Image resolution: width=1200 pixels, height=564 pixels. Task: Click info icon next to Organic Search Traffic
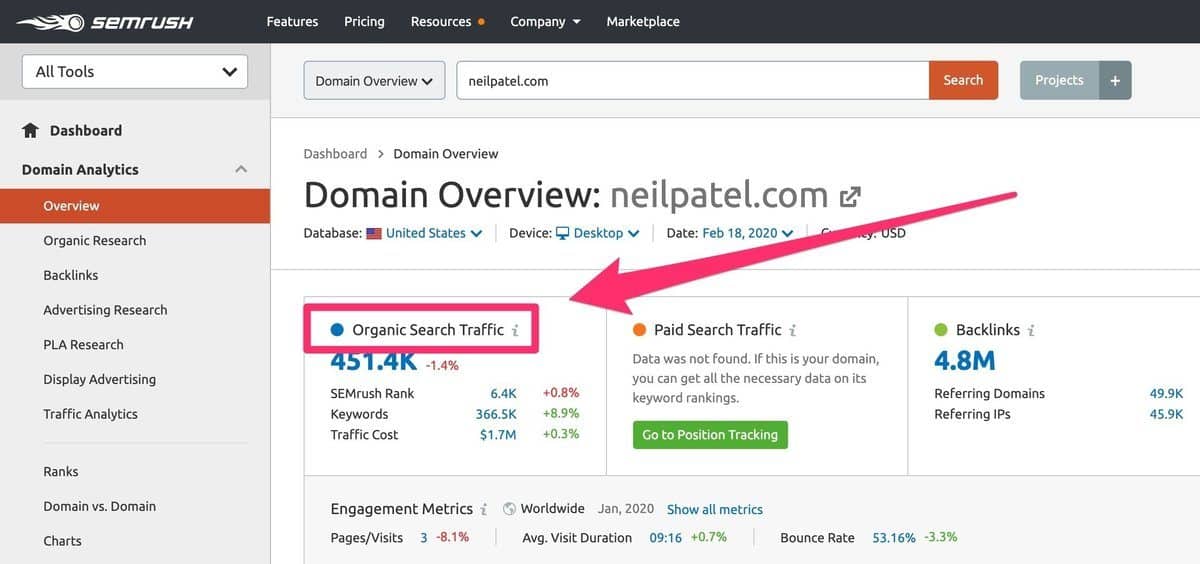coord(515,330)
